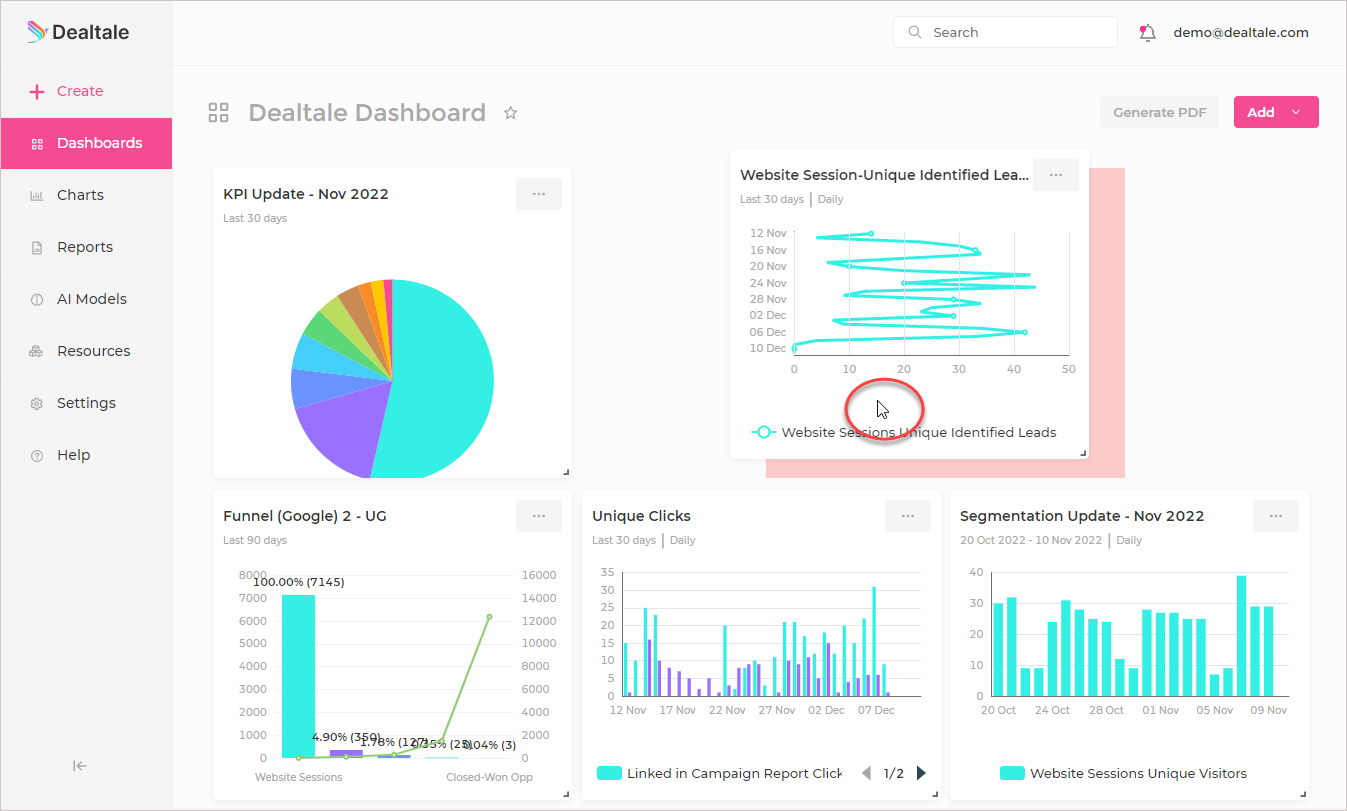1347x811 pixels.
Task: Click the Dealtale Dashboard heading
Action: (367, 112)
